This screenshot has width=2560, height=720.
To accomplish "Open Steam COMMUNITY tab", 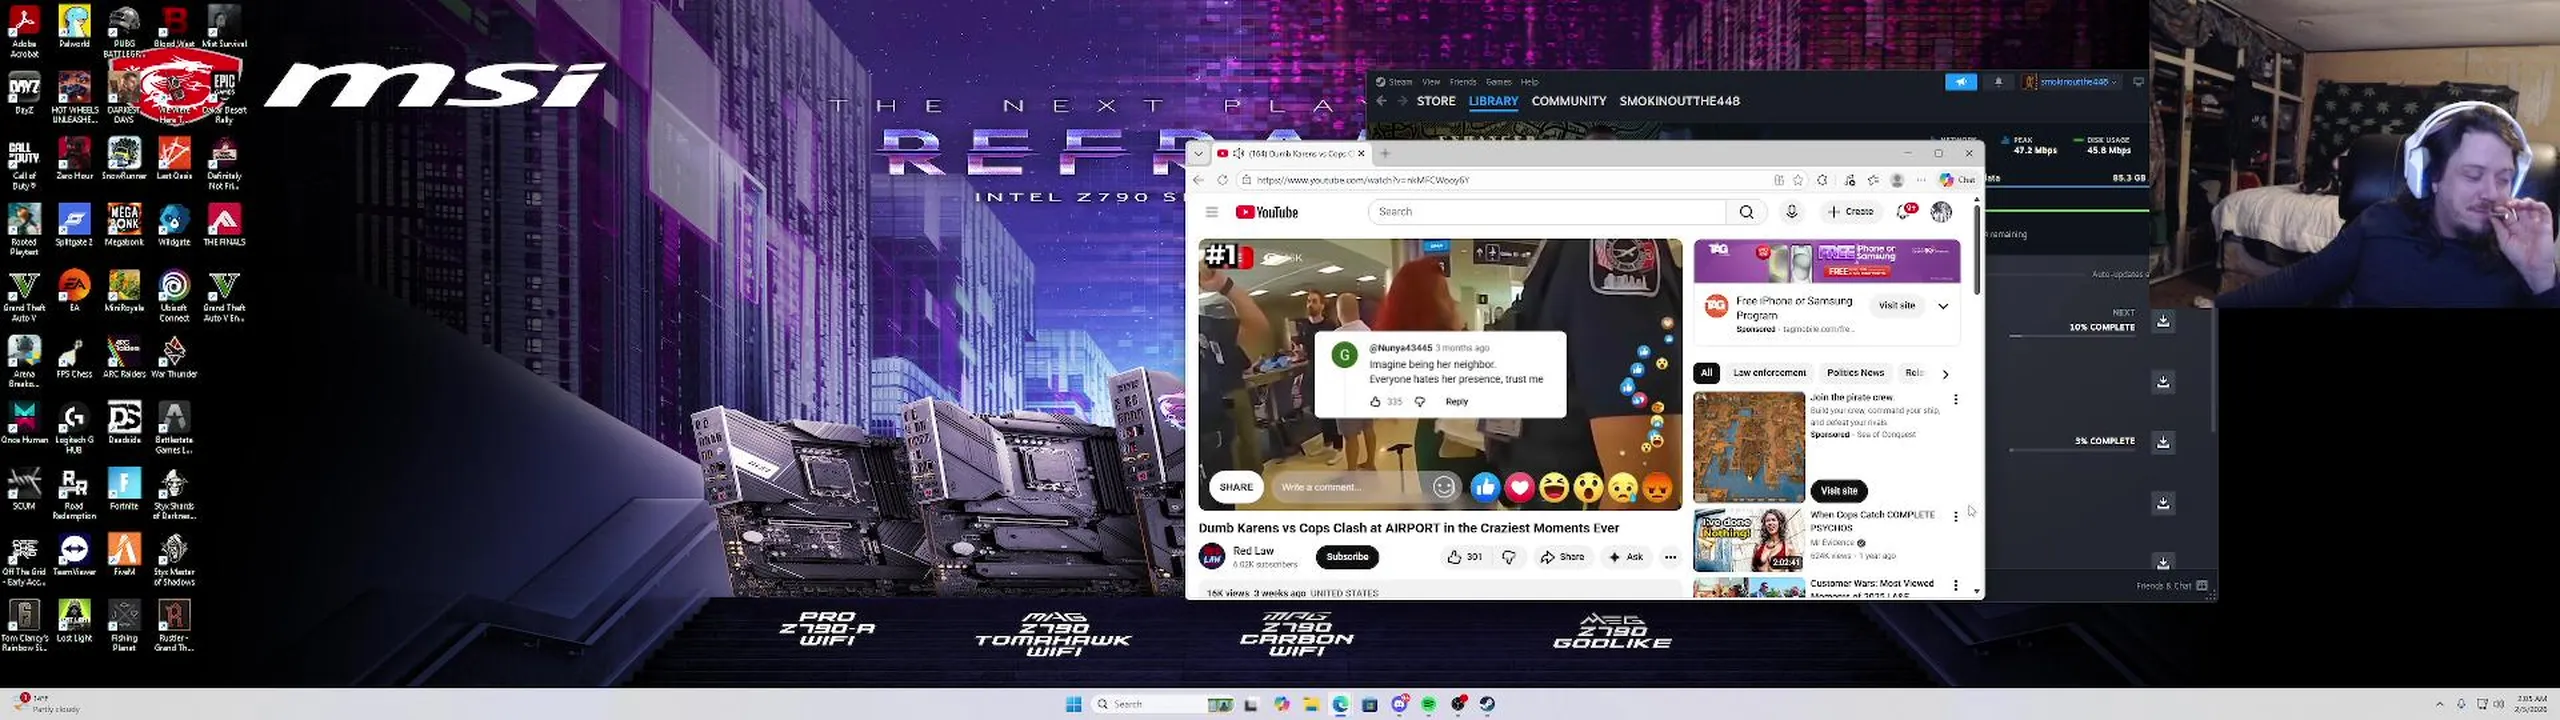I will (1568, 101).
